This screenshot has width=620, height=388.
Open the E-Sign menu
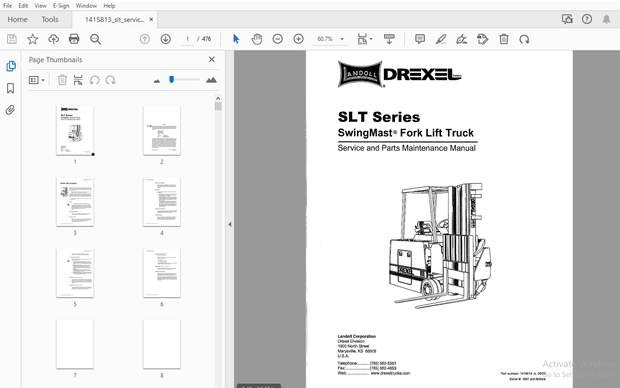pyautogui.click(x=61, y=6)
